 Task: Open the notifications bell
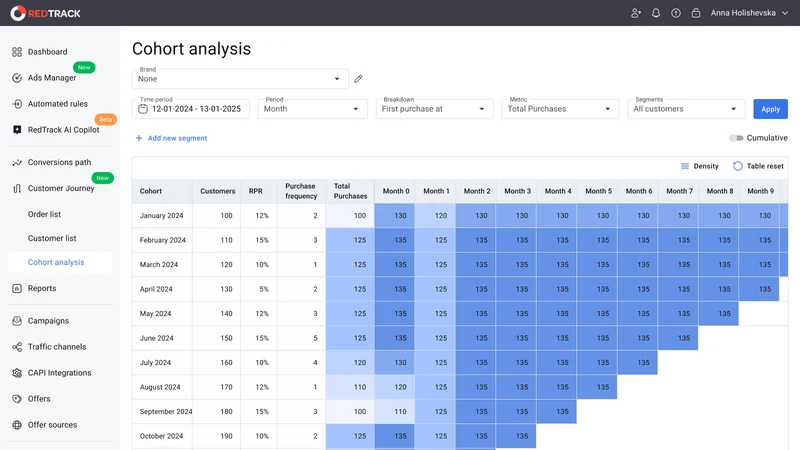click(656, 13)
